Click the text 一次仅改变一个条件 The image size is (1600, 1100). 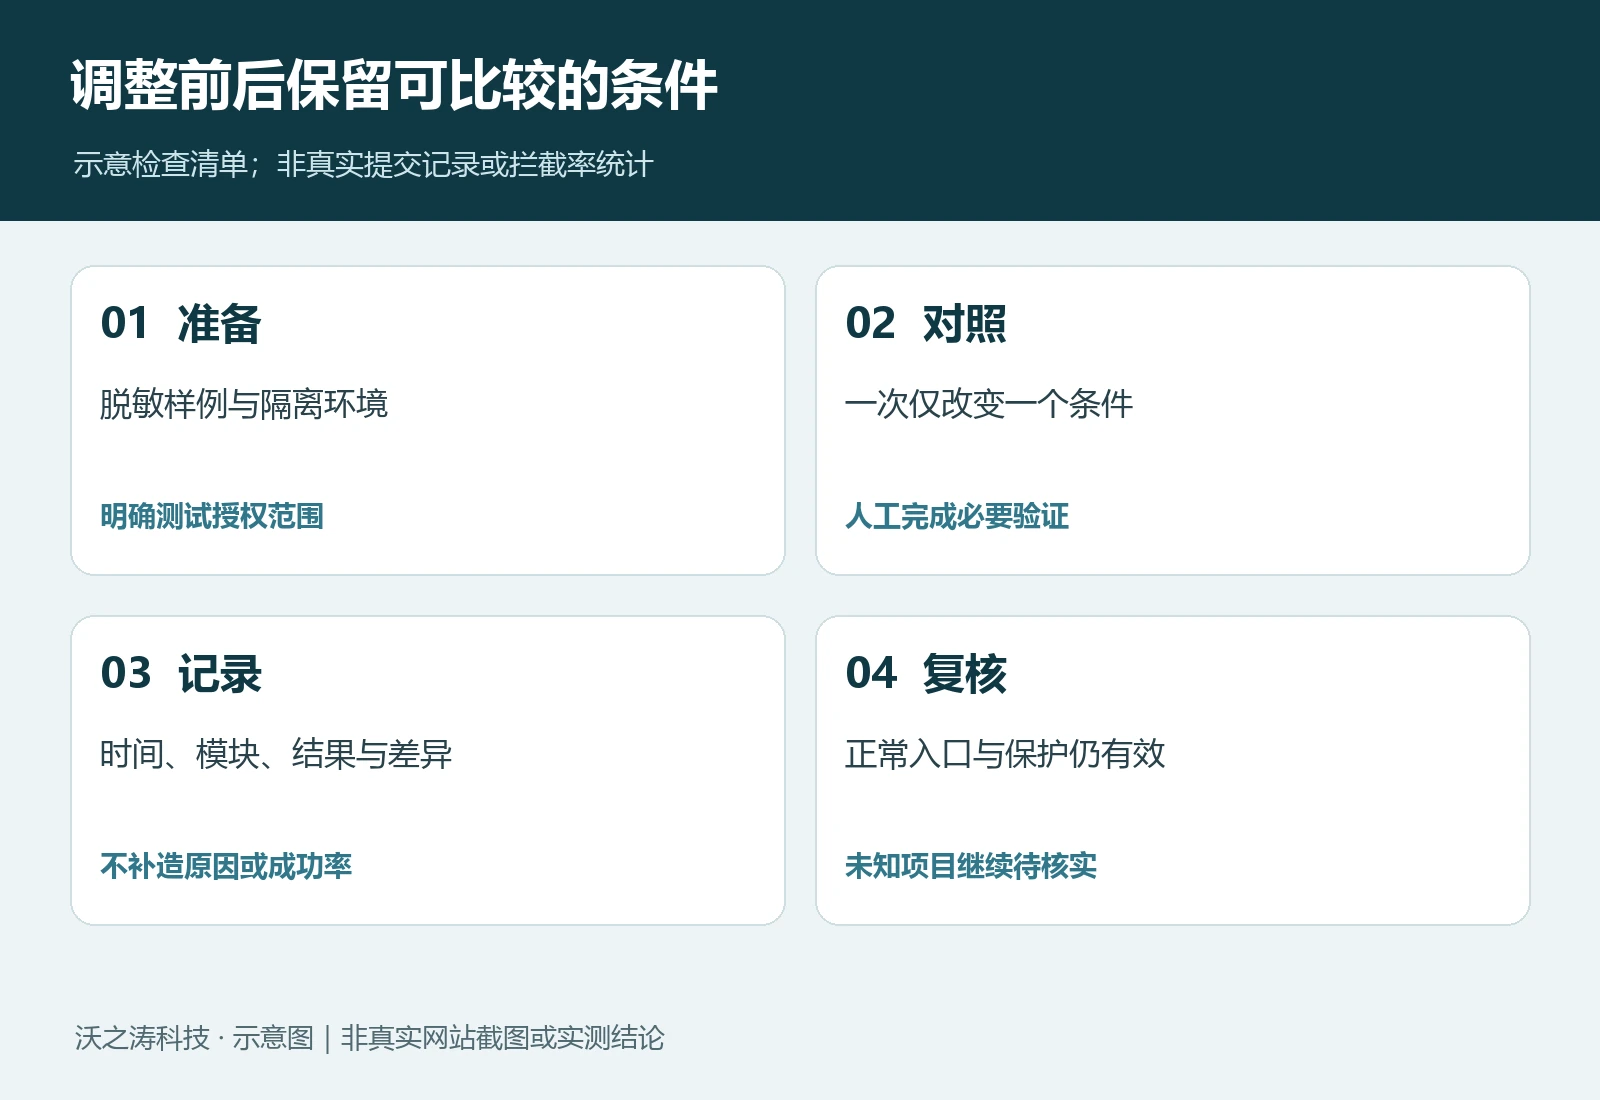point(989,404)
